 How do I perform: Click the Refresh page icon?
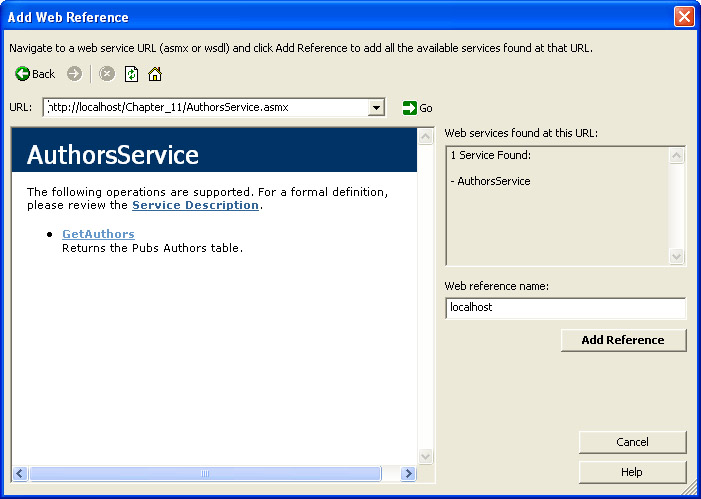point(131,74)
